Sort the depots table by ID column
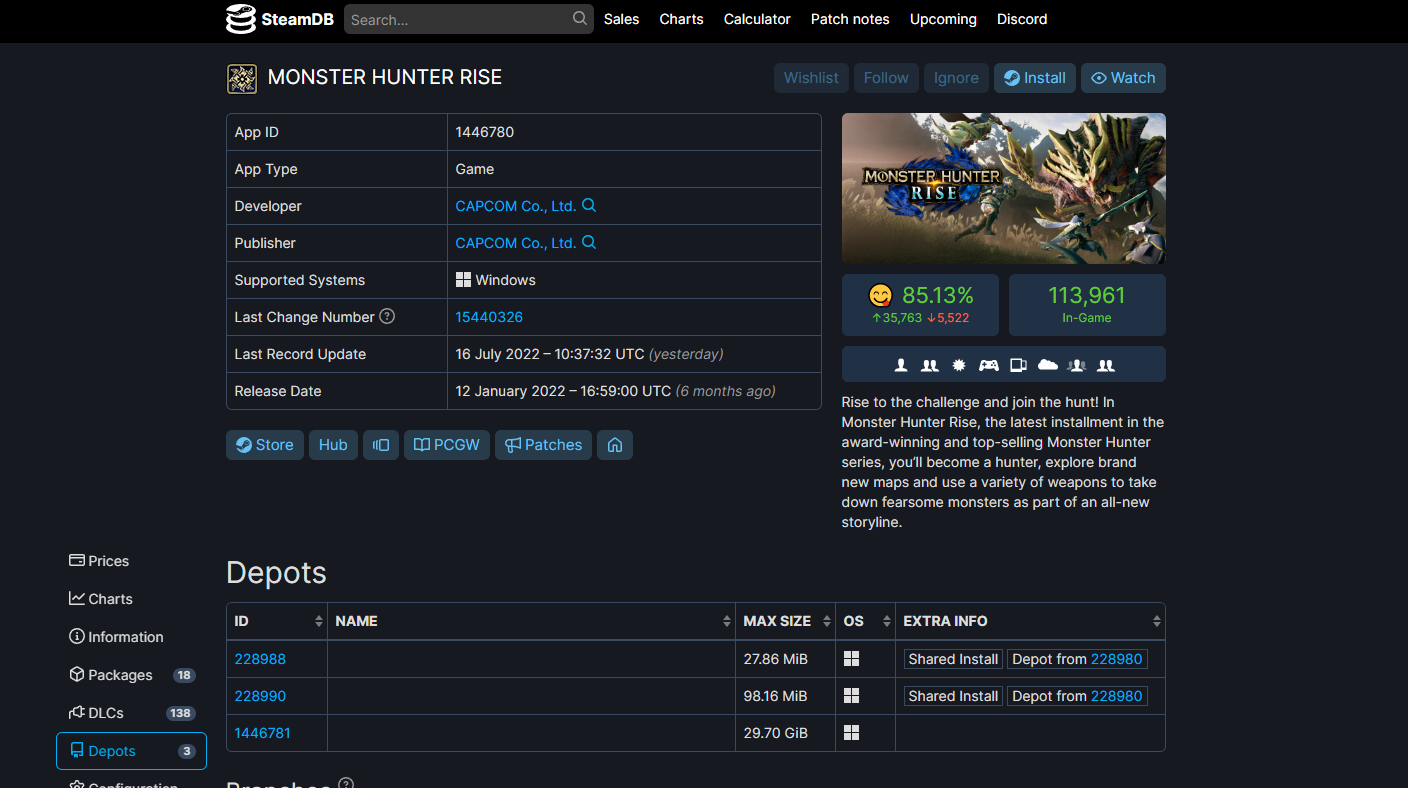This screenshot has width=1408, height=788. (x=277, y=621)
